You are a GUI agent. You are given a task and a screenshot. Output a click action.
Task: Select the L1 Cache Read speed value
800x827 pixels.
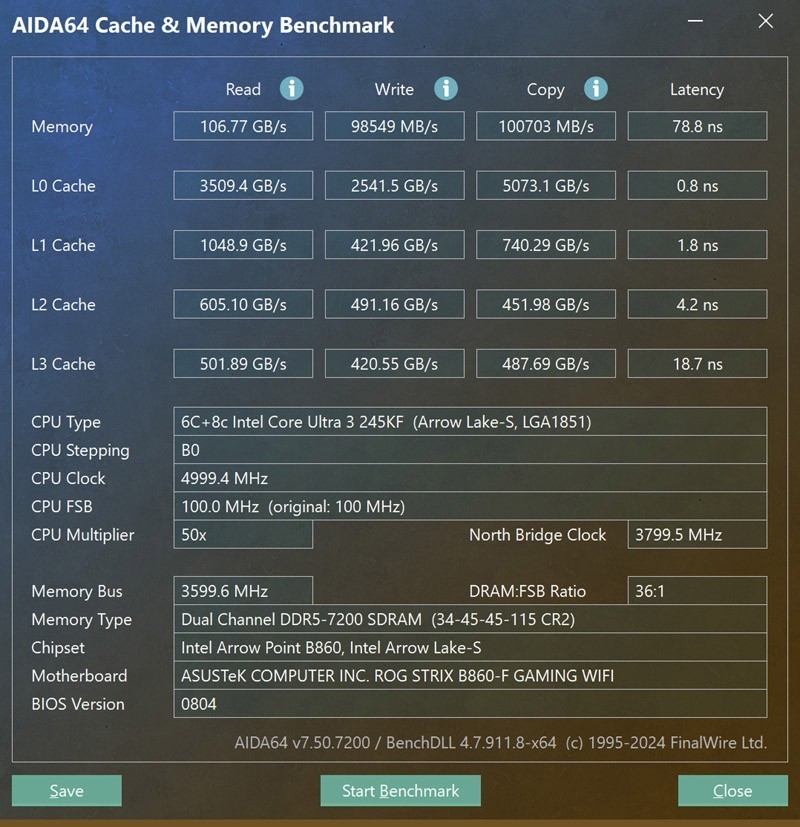point(243,245)
